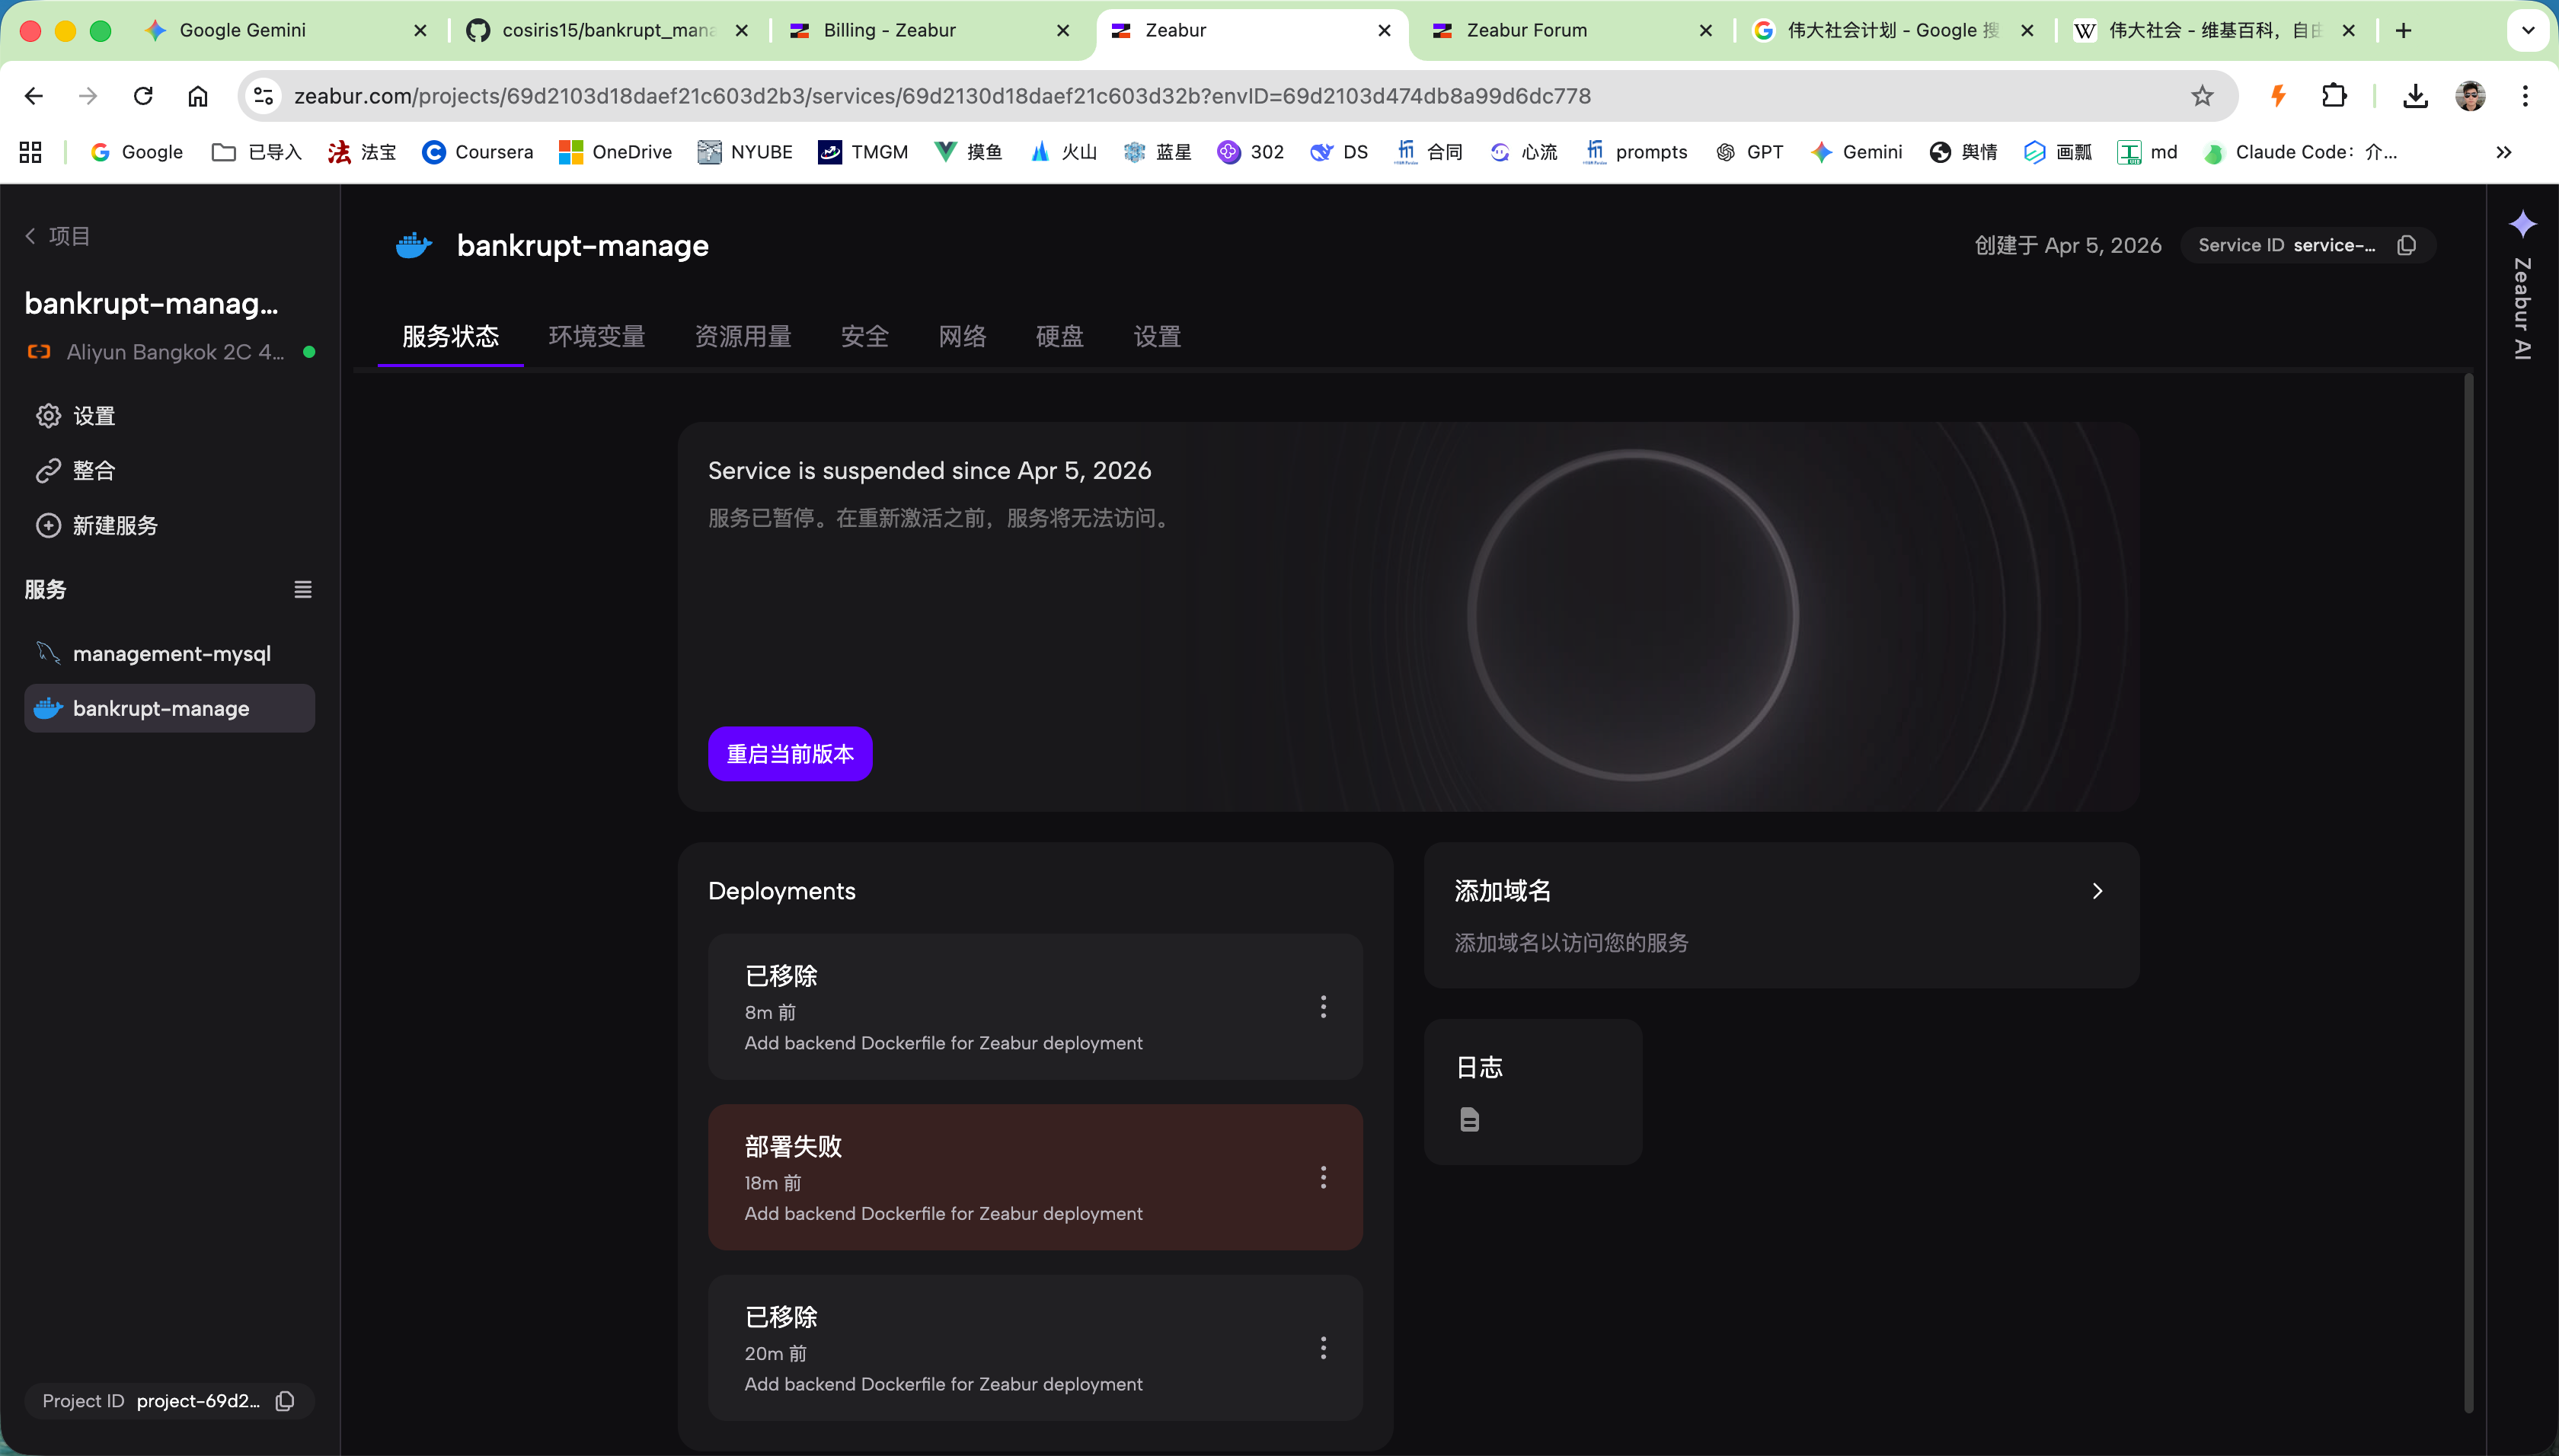Select the management-mysql service
Screen dimensions: 2559x1456
pyautogui.click(x=169, y=654)
